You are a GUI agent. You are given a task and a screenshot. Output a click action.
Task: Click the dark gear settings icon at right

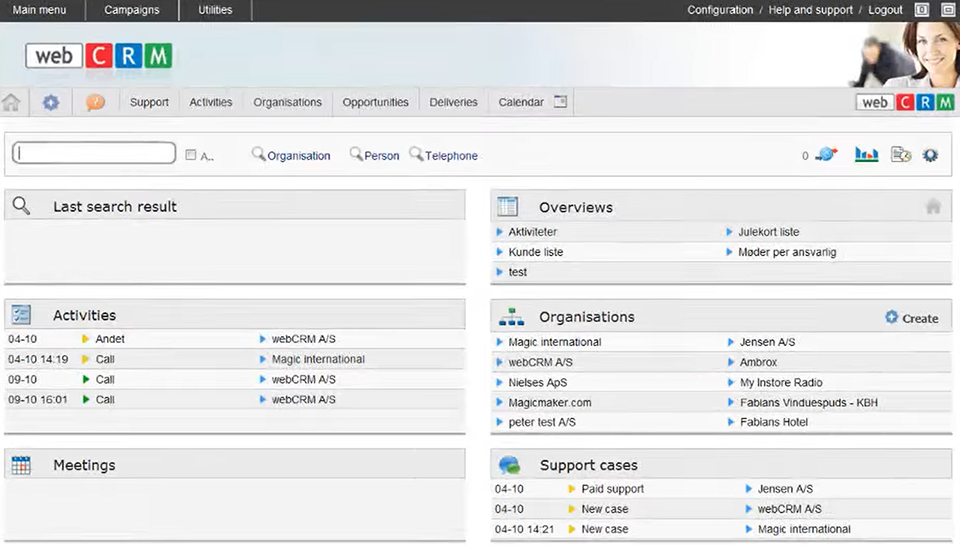(931, 155)
